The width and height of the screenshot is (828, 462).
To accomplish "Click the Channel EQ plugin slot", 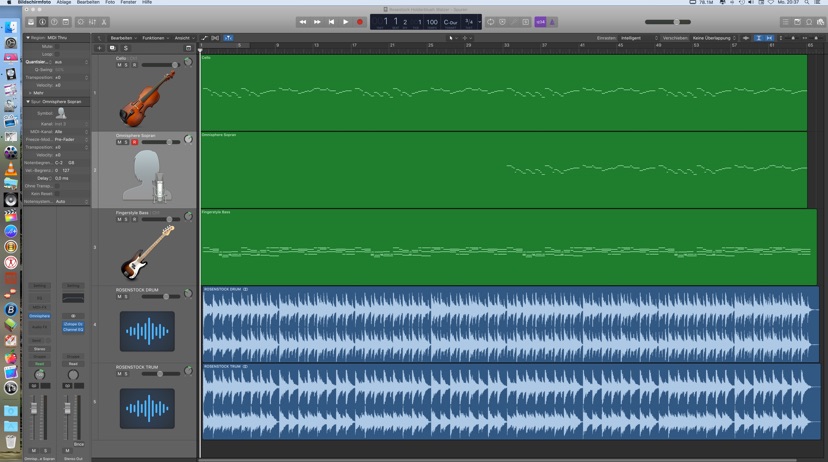I will (73, 329).
